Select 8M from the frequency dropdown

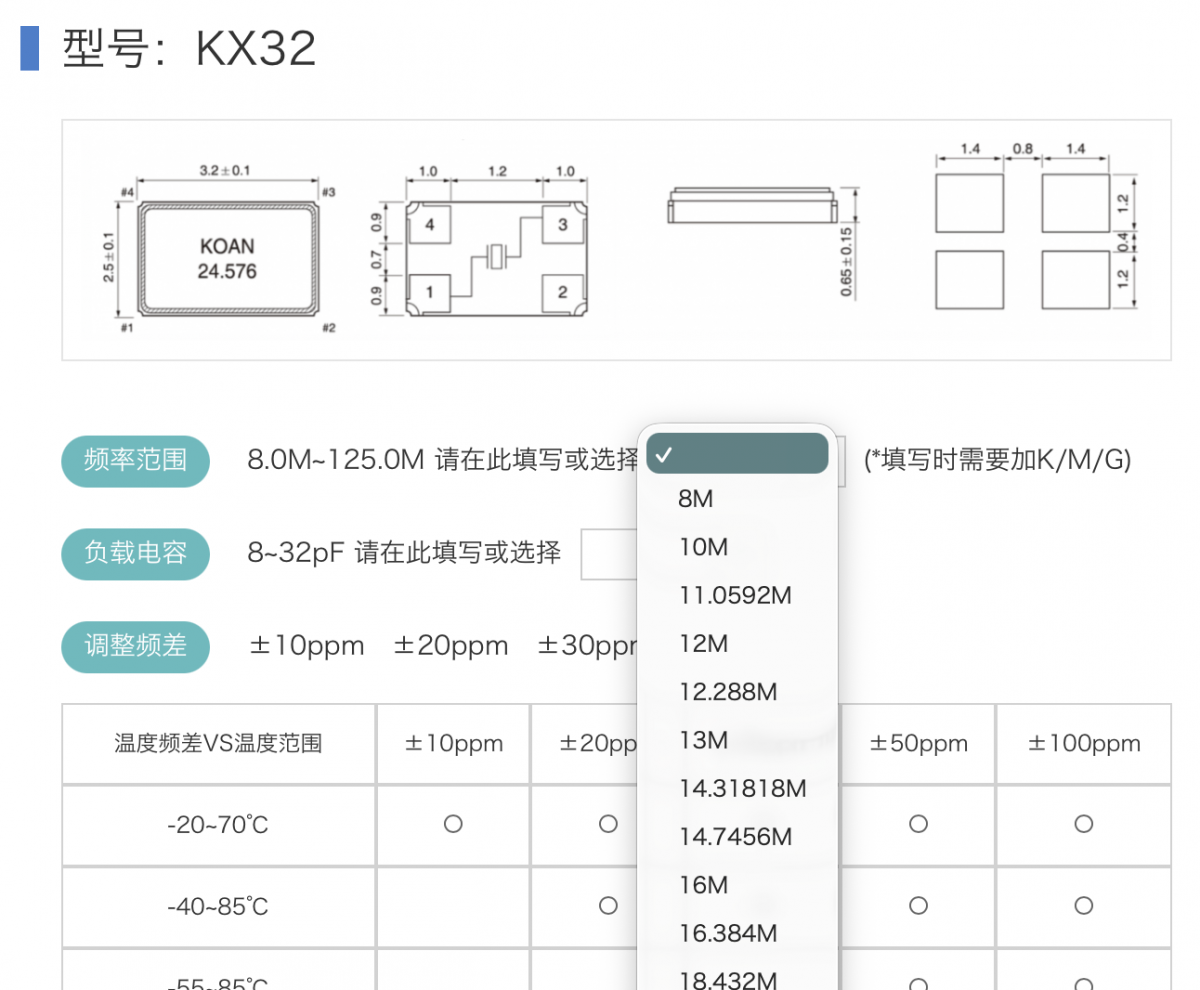pyautogui.click(x=696, y=499)
